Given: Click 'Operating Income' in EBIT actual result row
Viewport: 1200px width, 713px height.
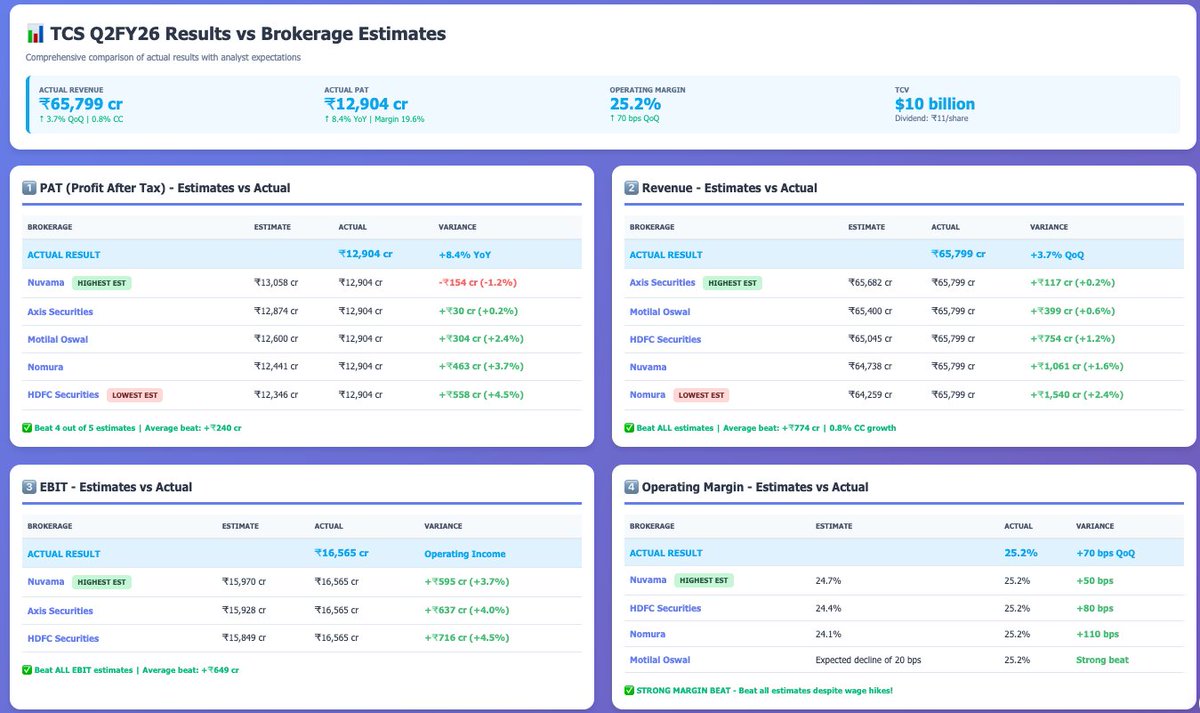Looking at the screenshot, I should tap(465, 554).
